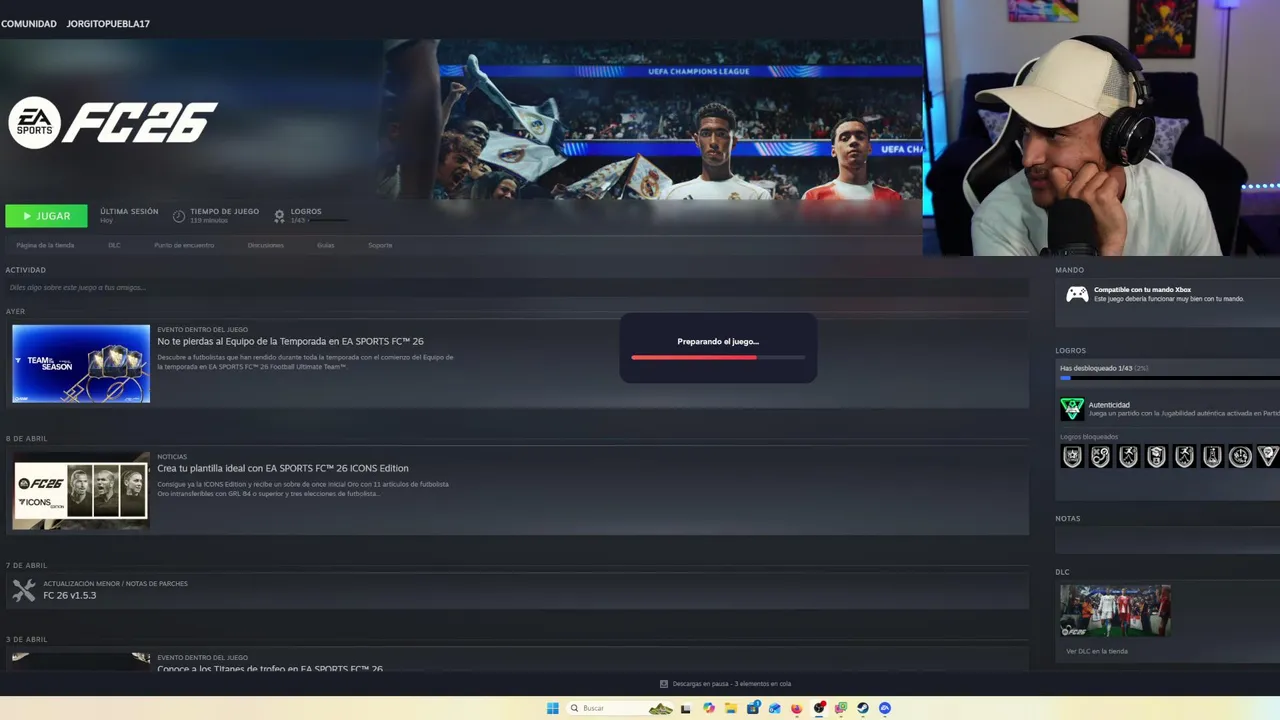
Task: Click the Autenticidad achievement icon
Action: tap(1072, 409)
